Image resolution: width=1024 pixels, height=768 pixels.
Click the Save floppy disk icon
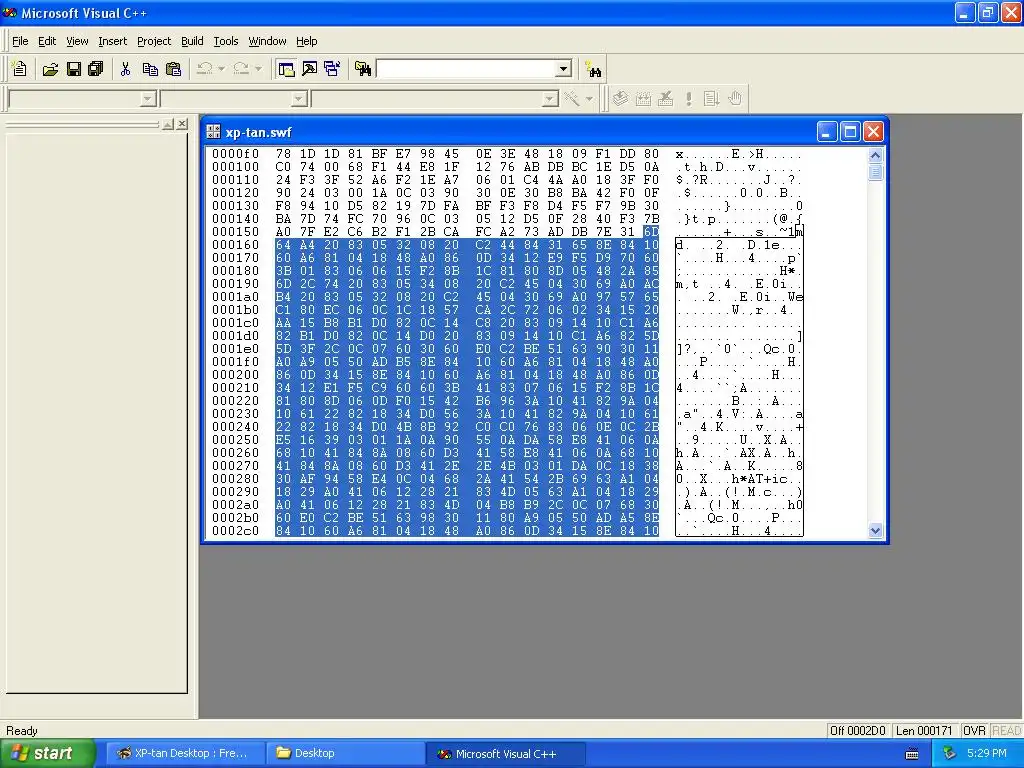[73, 69]
